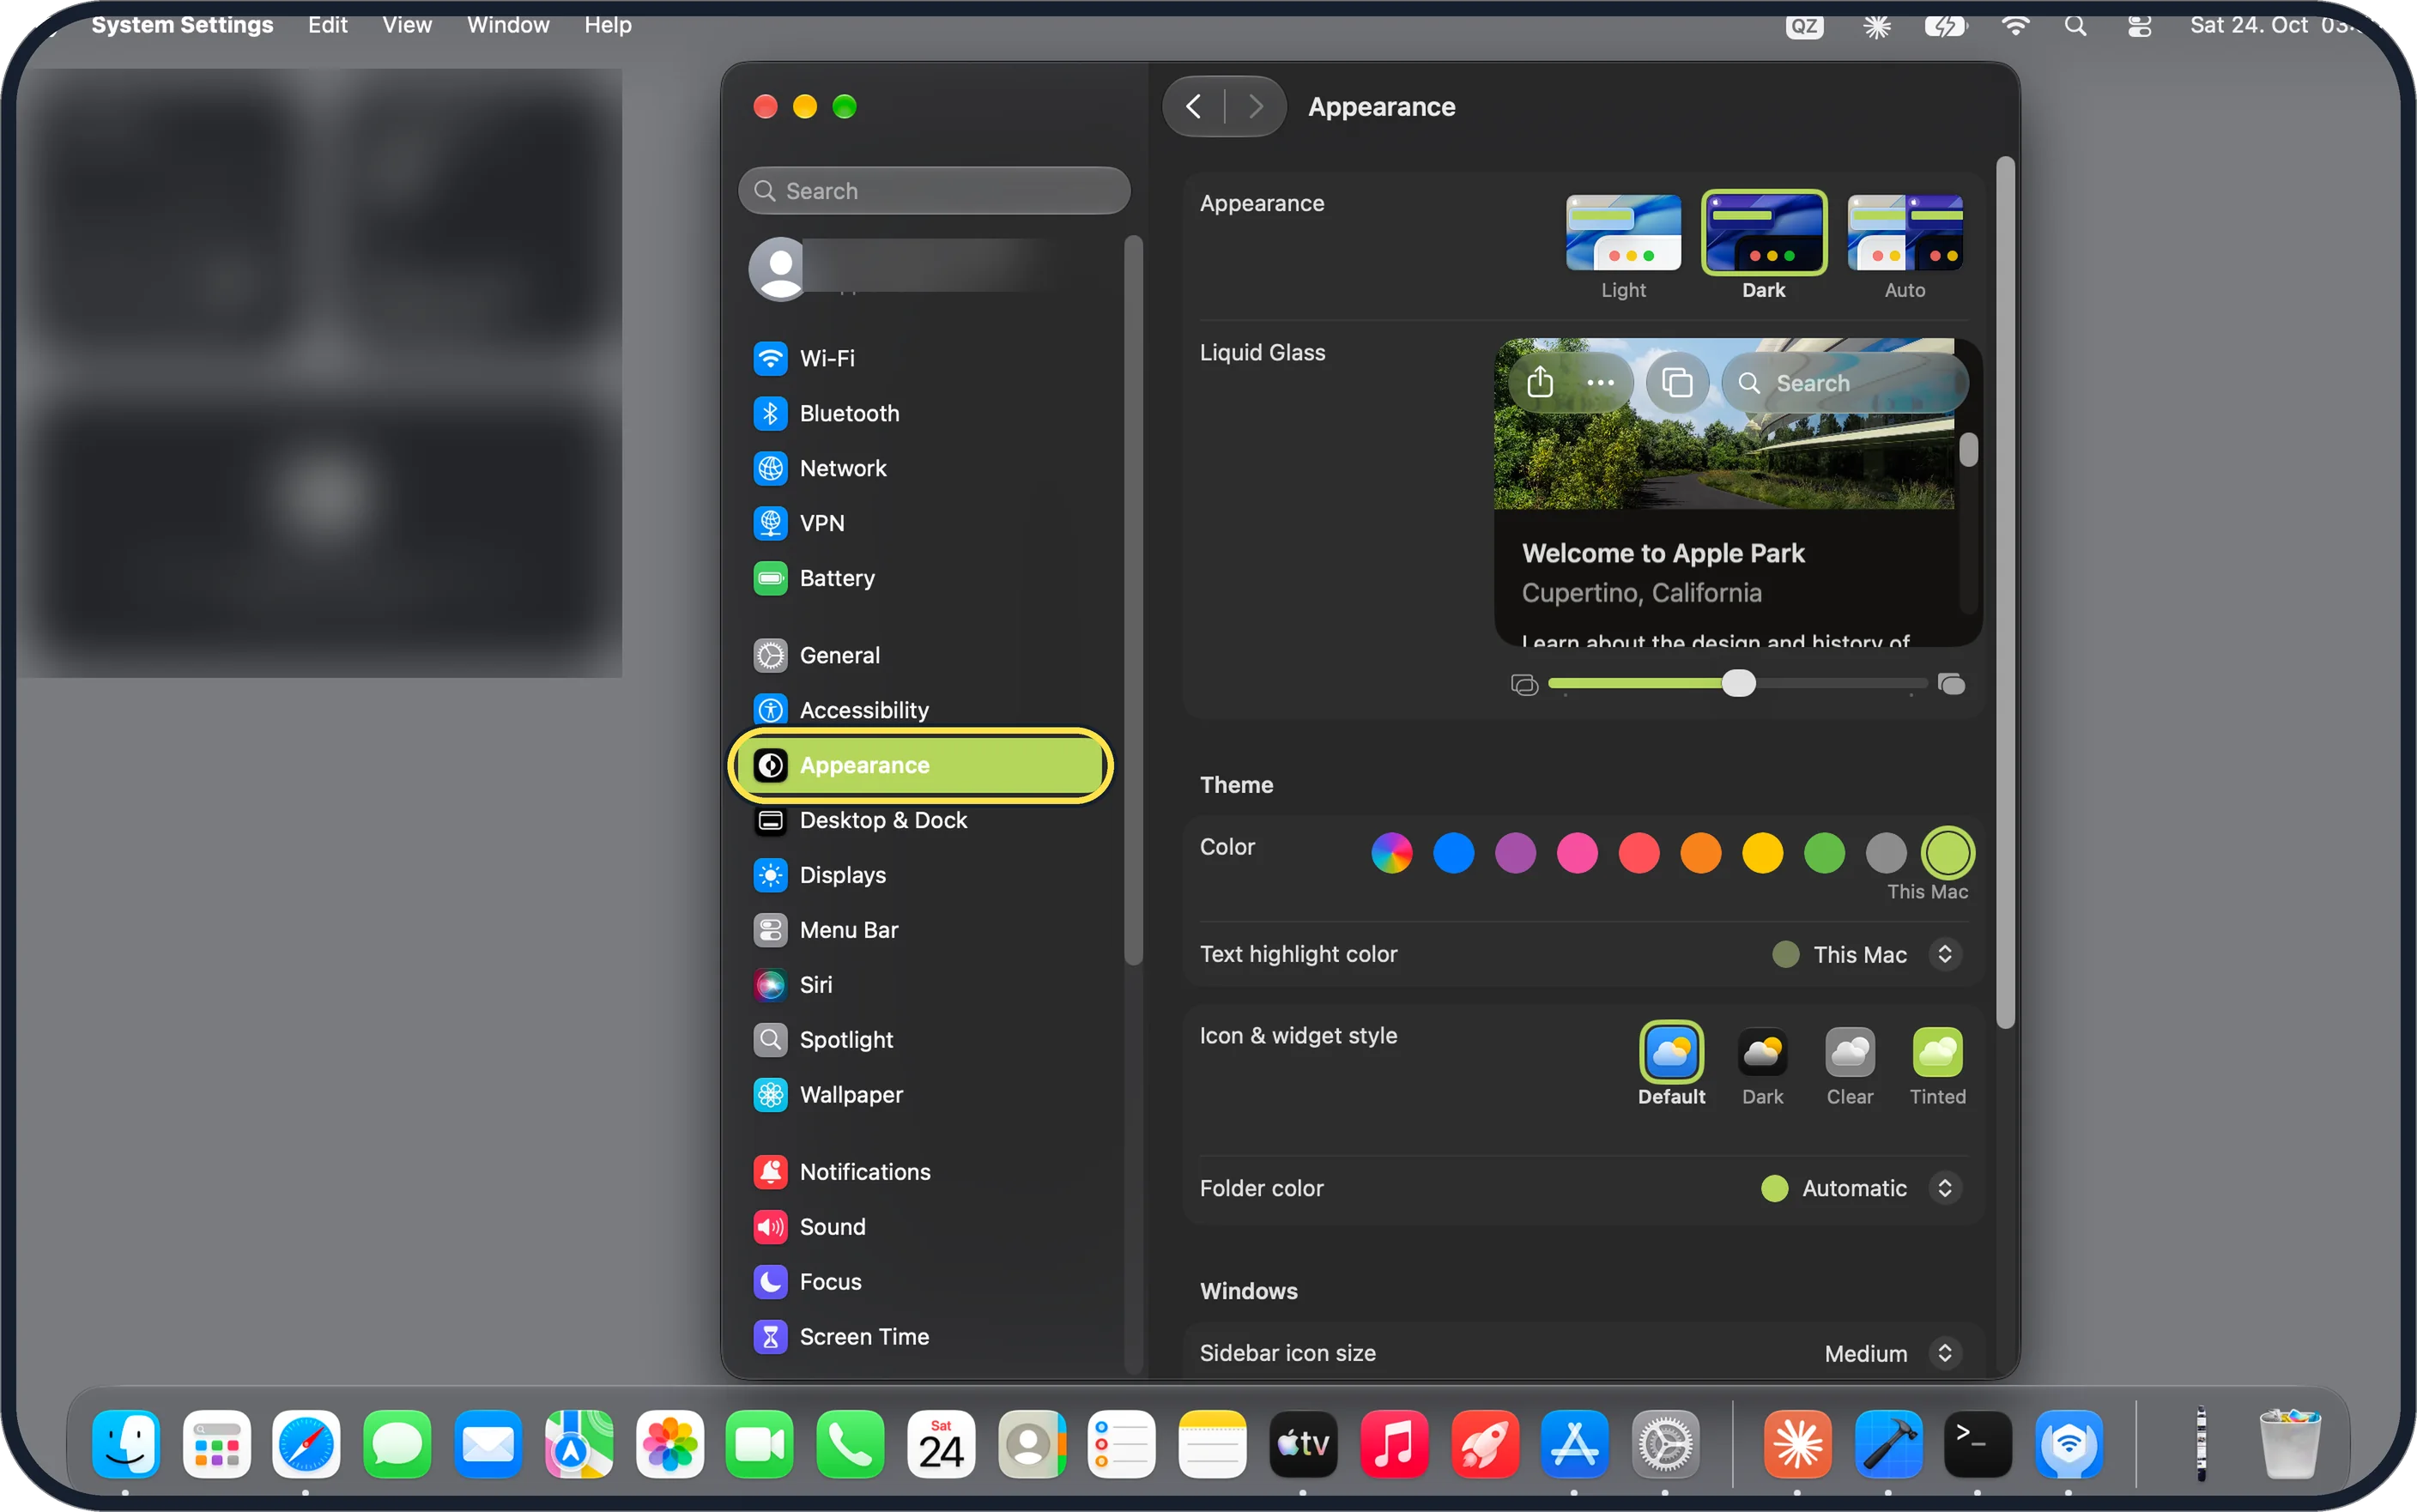Select Network in the sidebar
Viewport: 2417px width, 1512px height.
(x=920, y=468)
